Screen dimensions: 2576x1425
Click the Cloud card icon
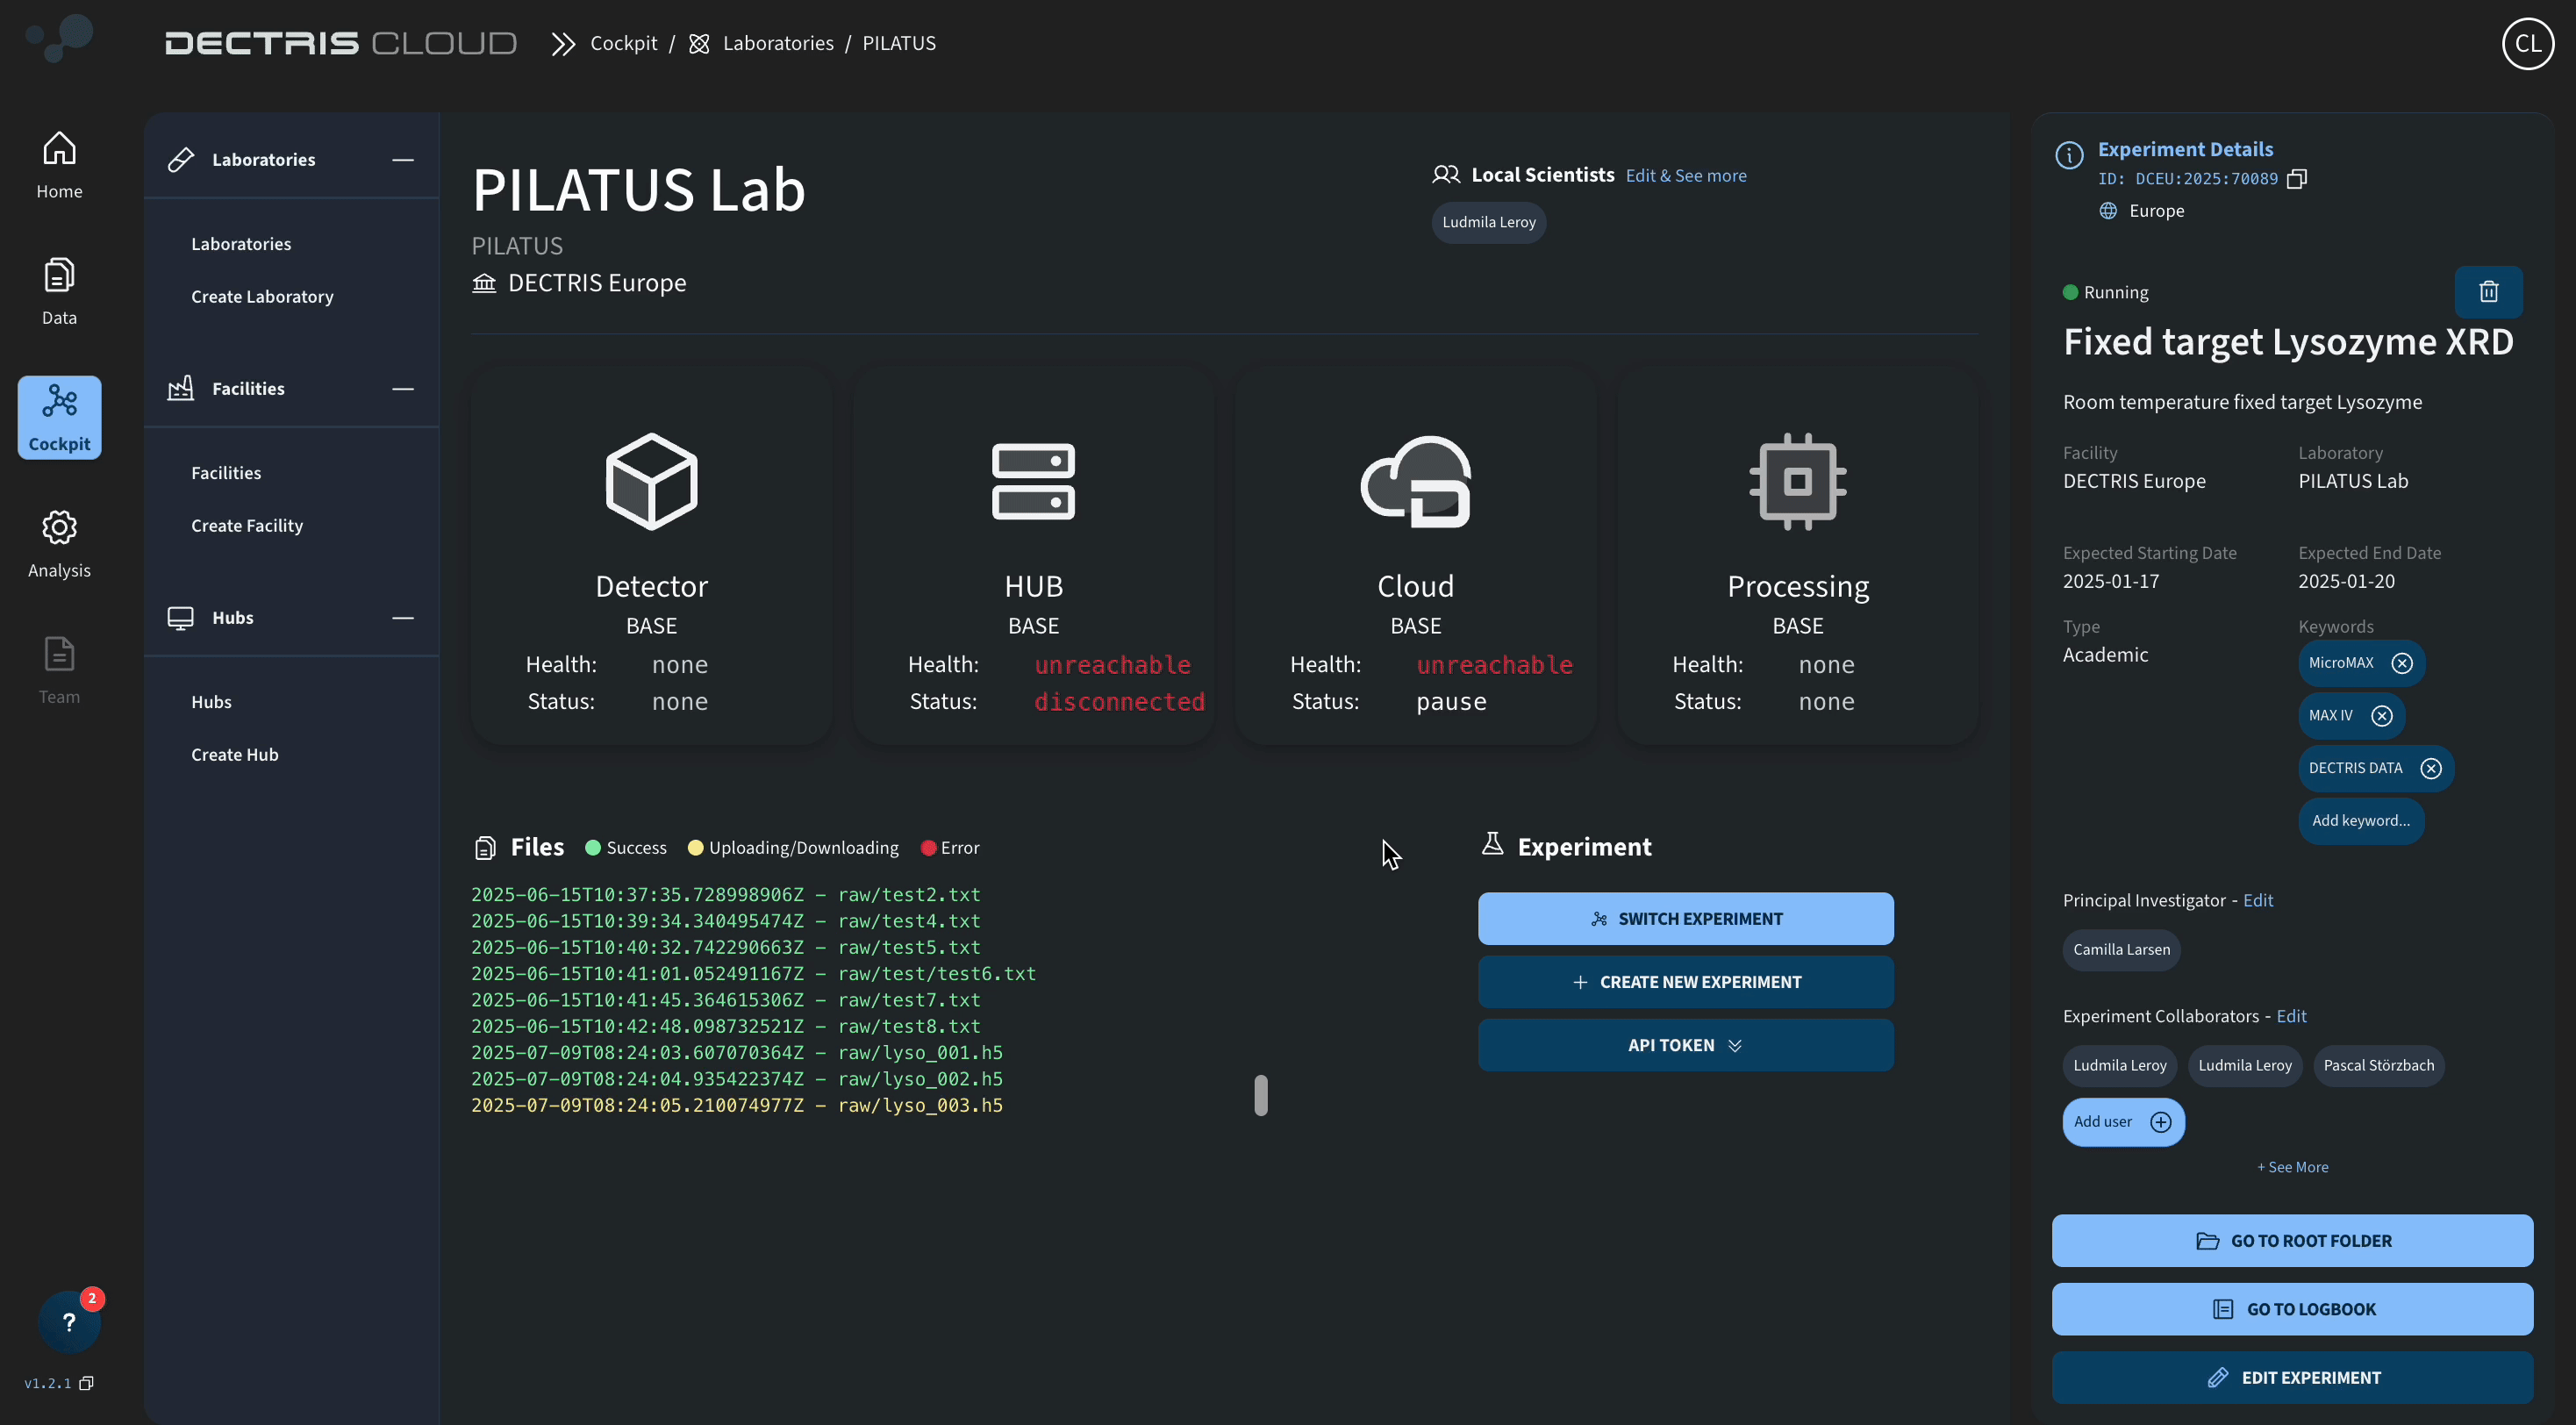pos(1415,482)
